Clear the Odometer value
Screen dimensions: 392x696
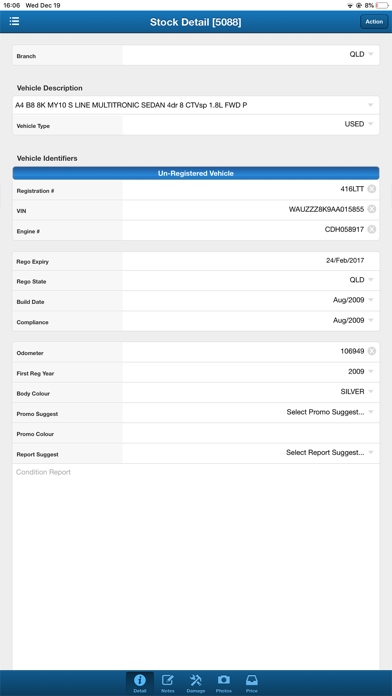(372, 351)
